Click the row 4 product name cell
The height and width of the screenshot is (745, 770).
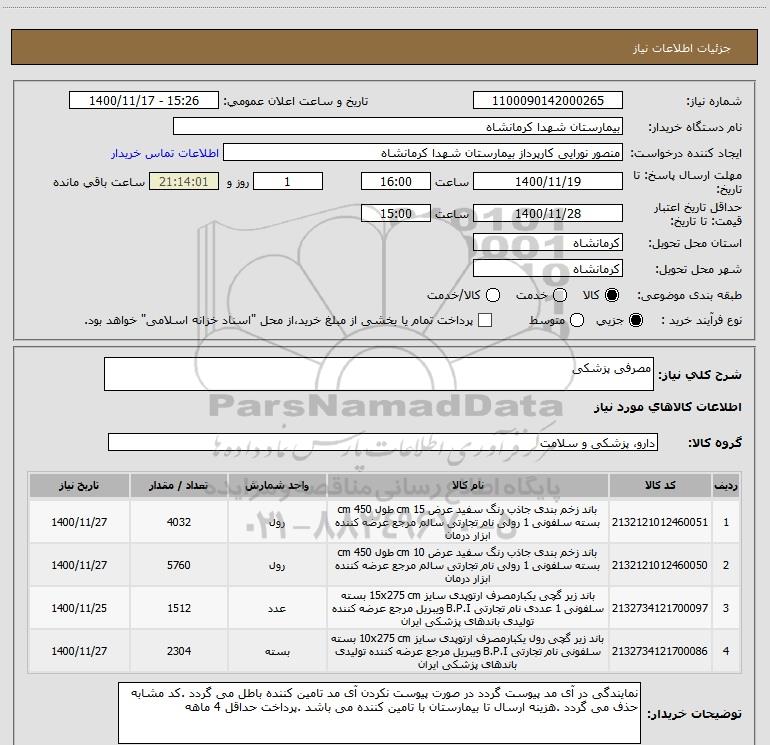(x=468, y=651)
